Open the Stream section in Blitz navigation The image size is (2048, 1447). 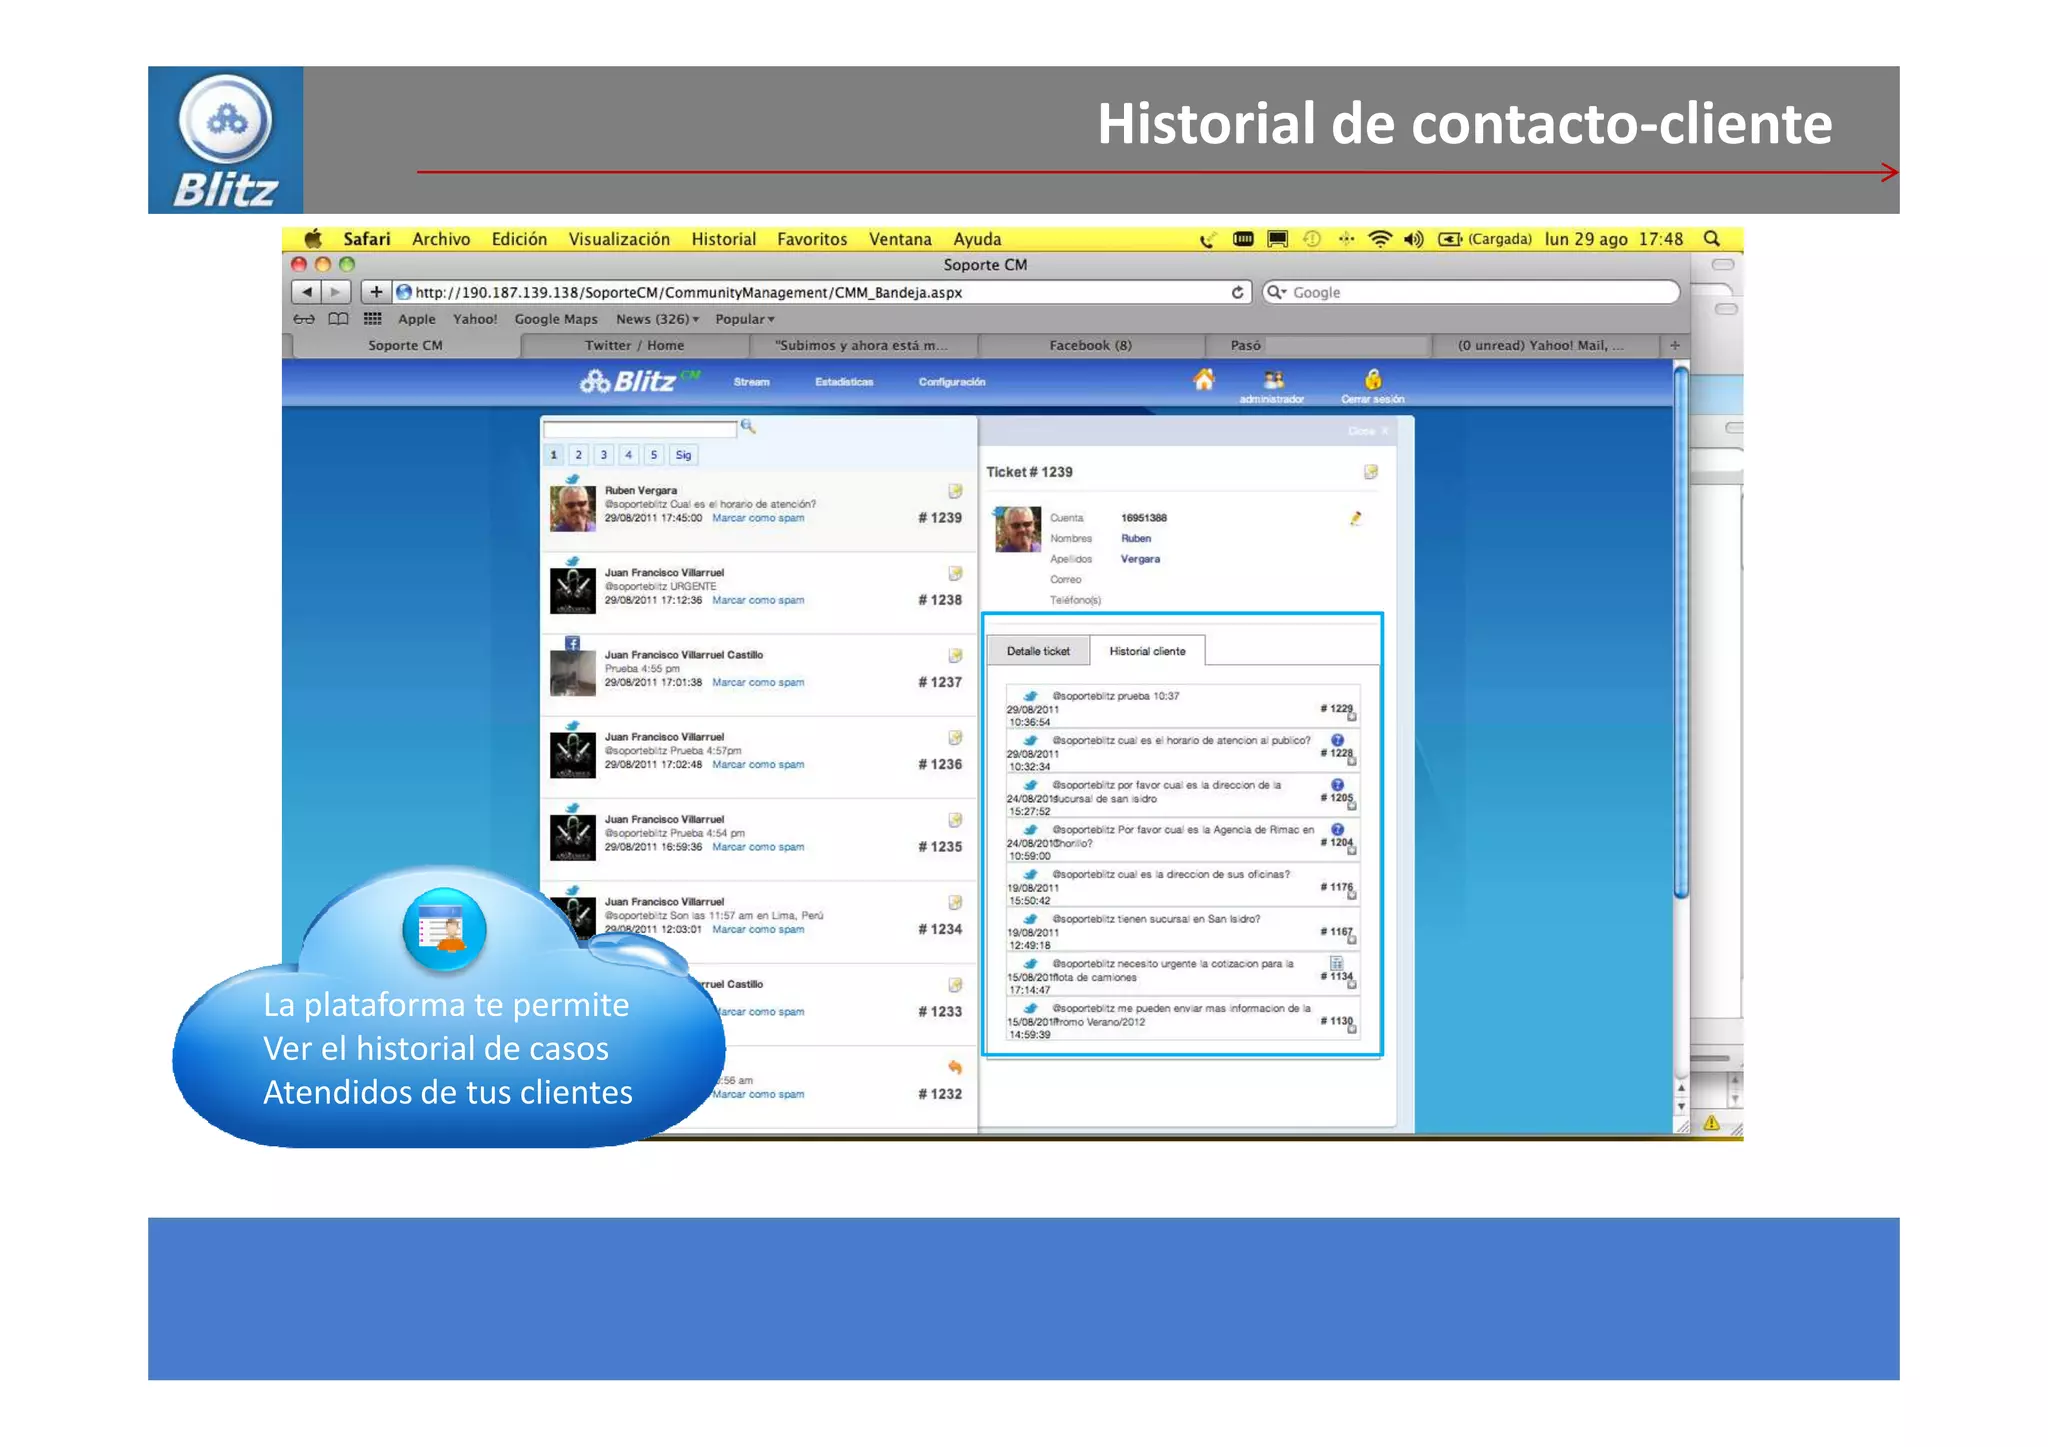tap(751, 382)
